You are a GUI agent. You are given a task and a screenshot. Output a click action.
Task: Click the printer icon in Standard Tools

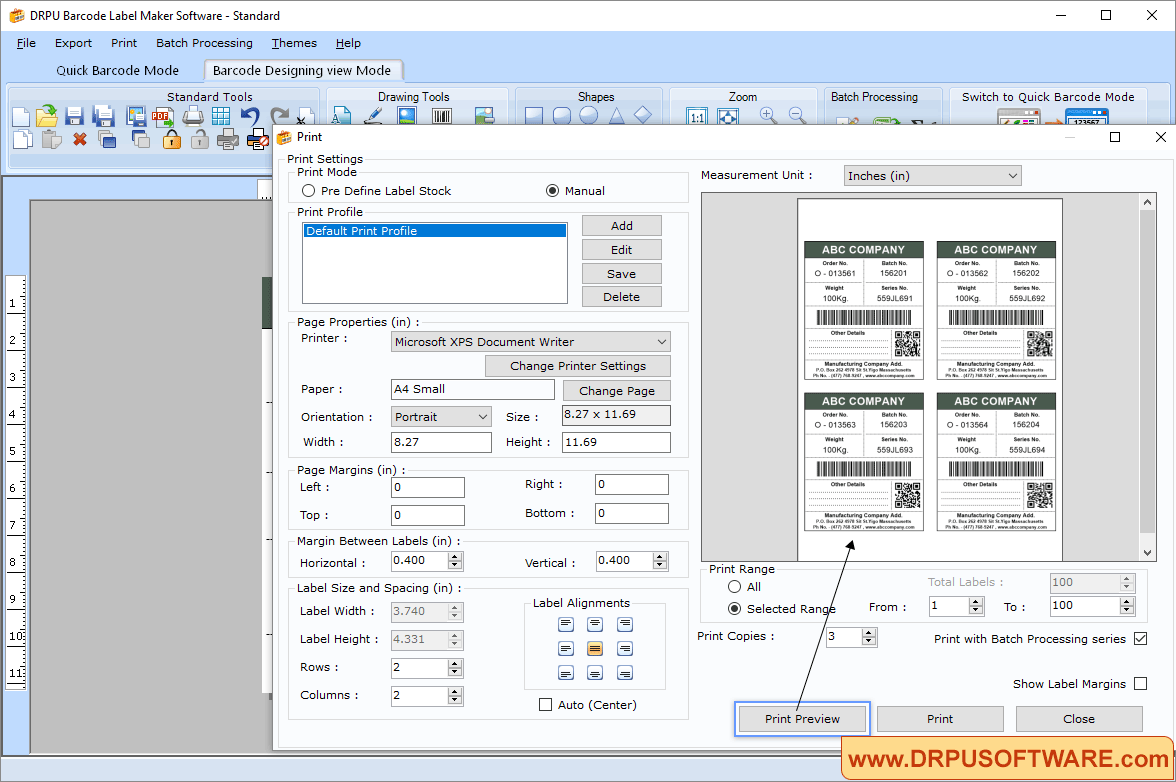pos(193,116)
